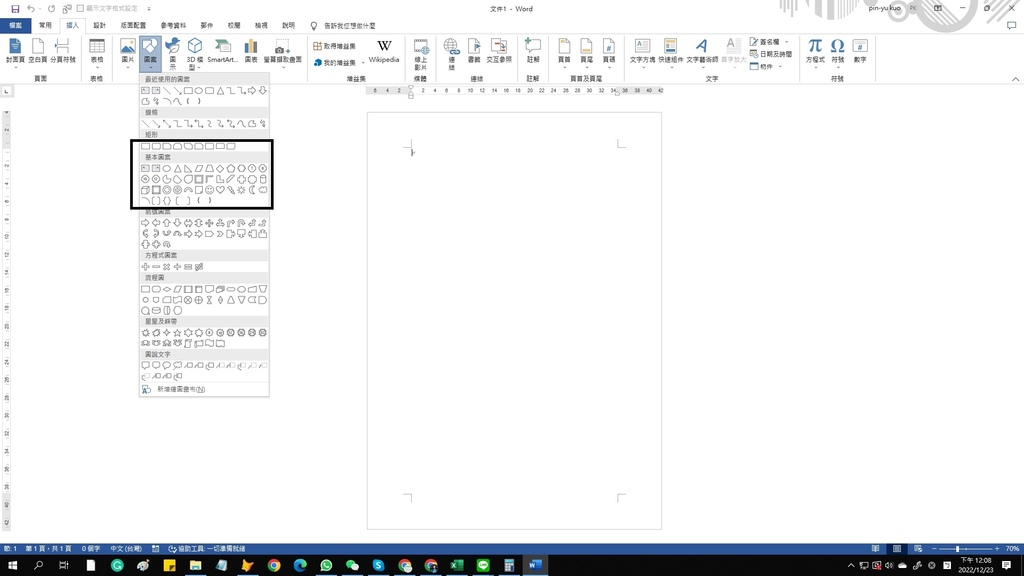Choose the smiley face basic shape
1024x576 pixels.
(210, 190)
